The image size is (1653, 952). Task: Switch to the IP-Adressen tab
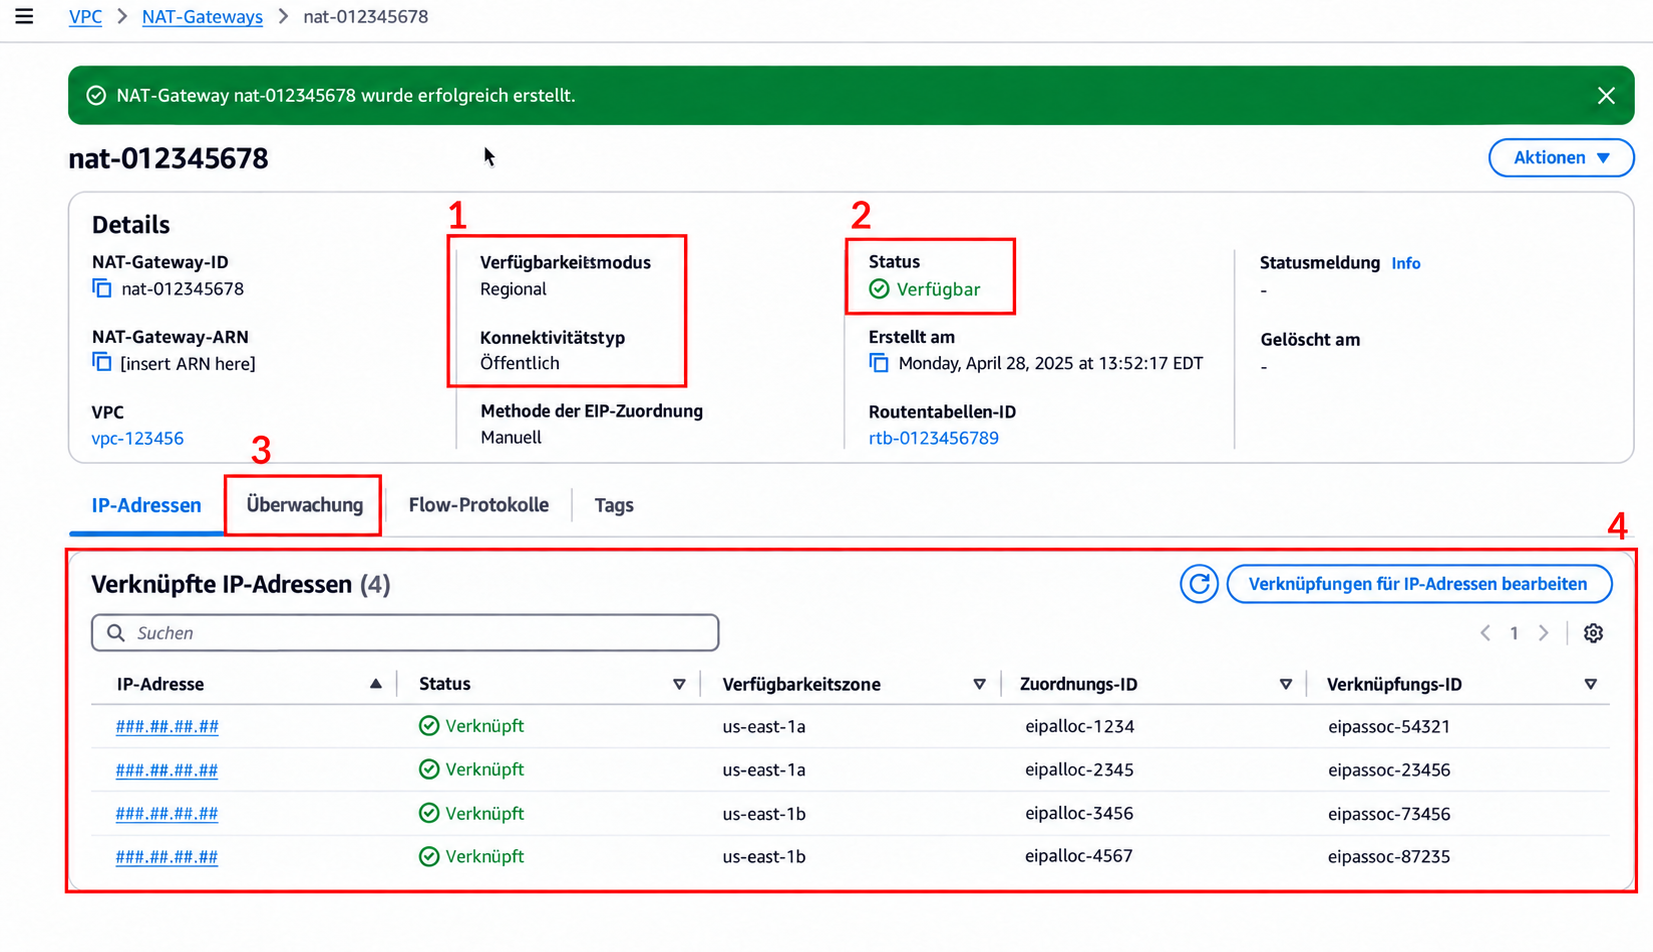146,505
